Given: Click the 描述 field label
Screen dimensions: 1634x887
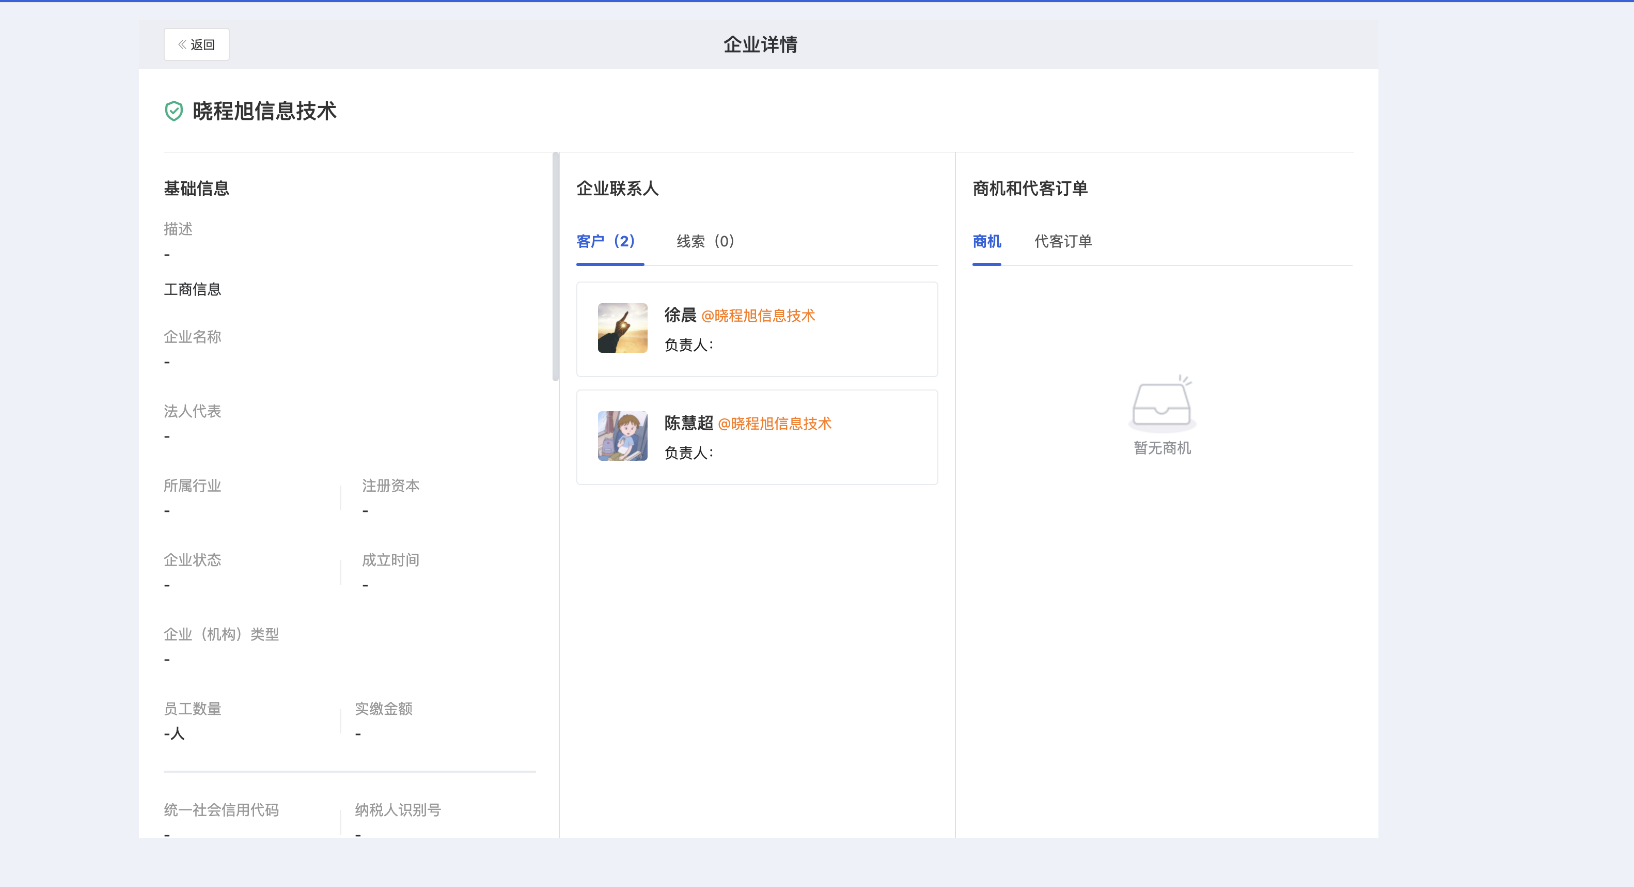Looking at the screenshot, I should [178, 229].
